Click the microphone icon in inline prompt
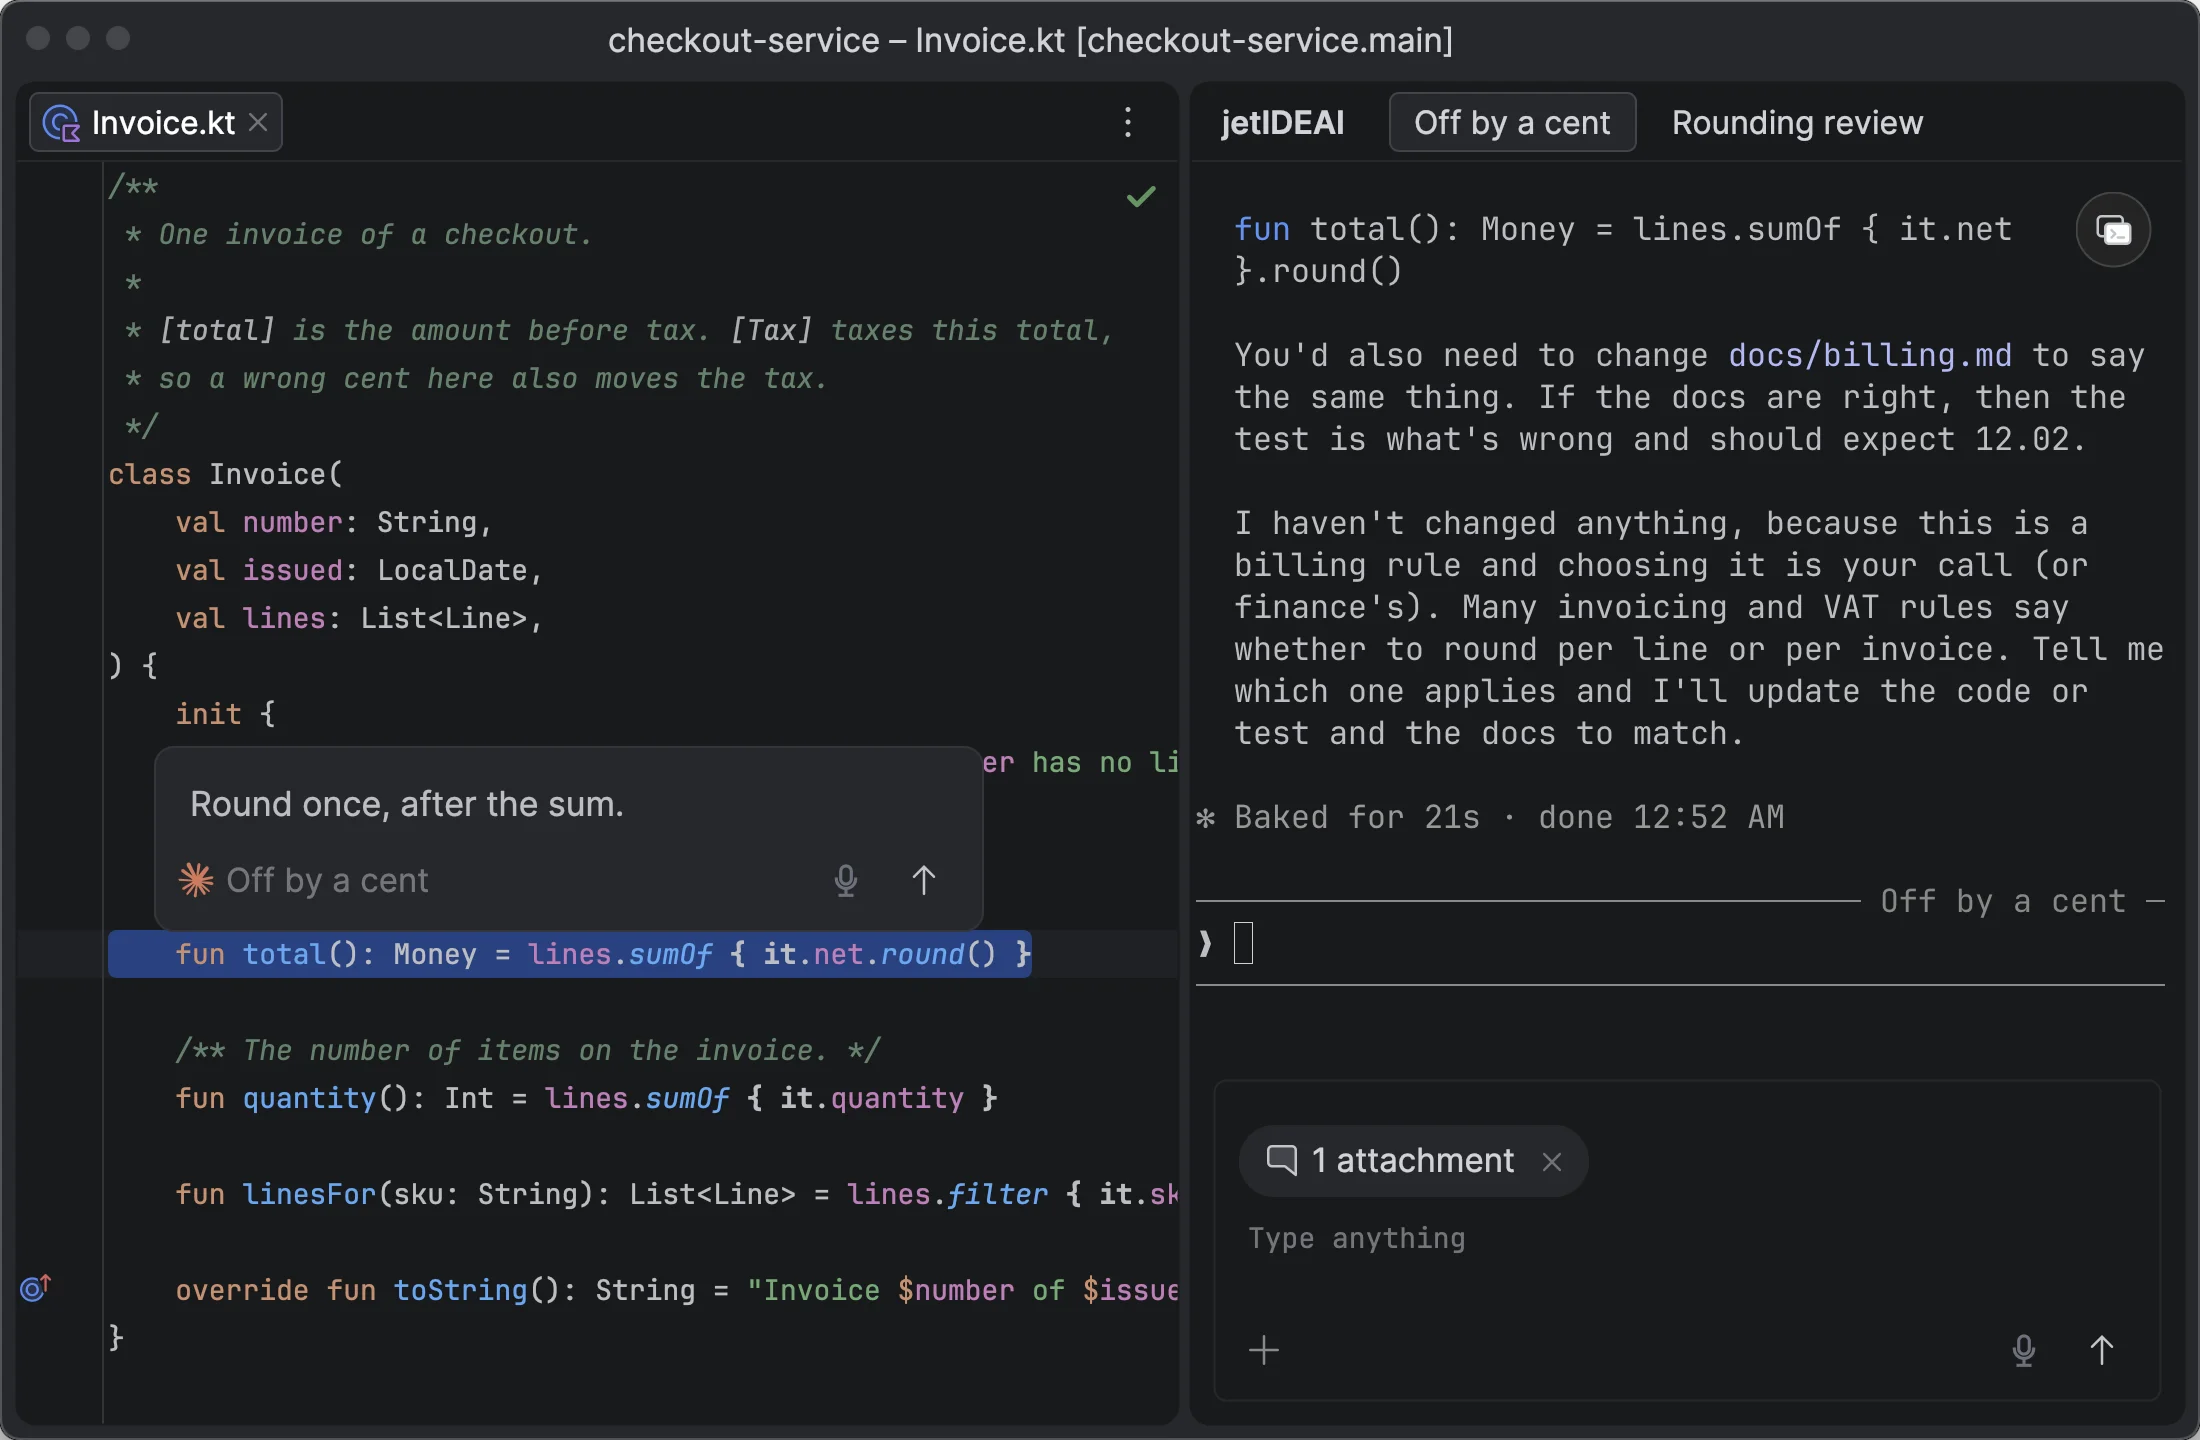 pyautogui.click(x=846, y=880)
